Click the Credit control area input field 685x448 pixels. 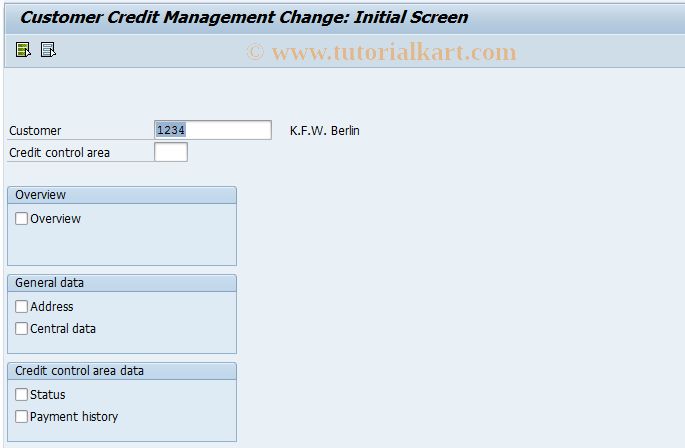[171, 152]
